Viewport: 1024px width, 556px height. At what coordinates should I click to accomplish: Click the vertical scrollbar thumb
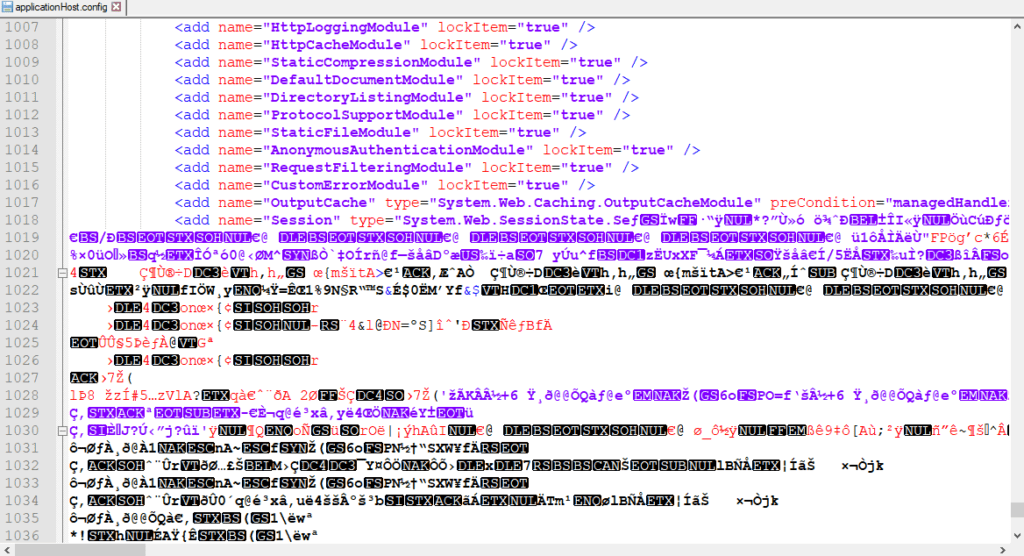1017,510
